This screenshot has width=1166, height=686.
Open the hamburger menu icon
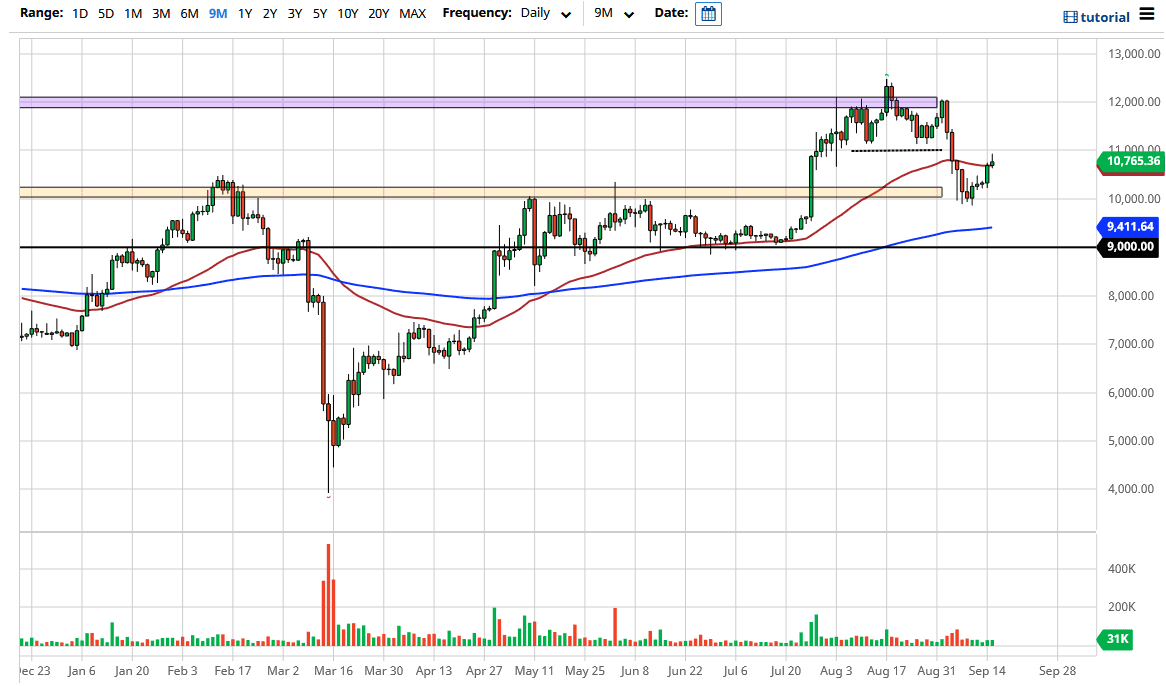1148,16
